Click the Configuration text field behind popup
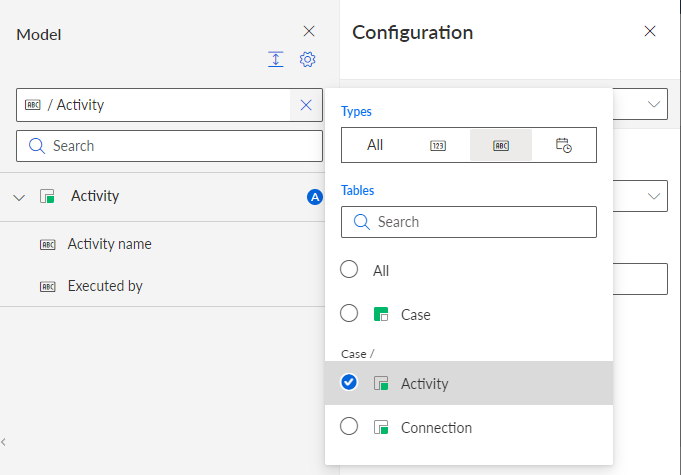 tap(640, 279)
